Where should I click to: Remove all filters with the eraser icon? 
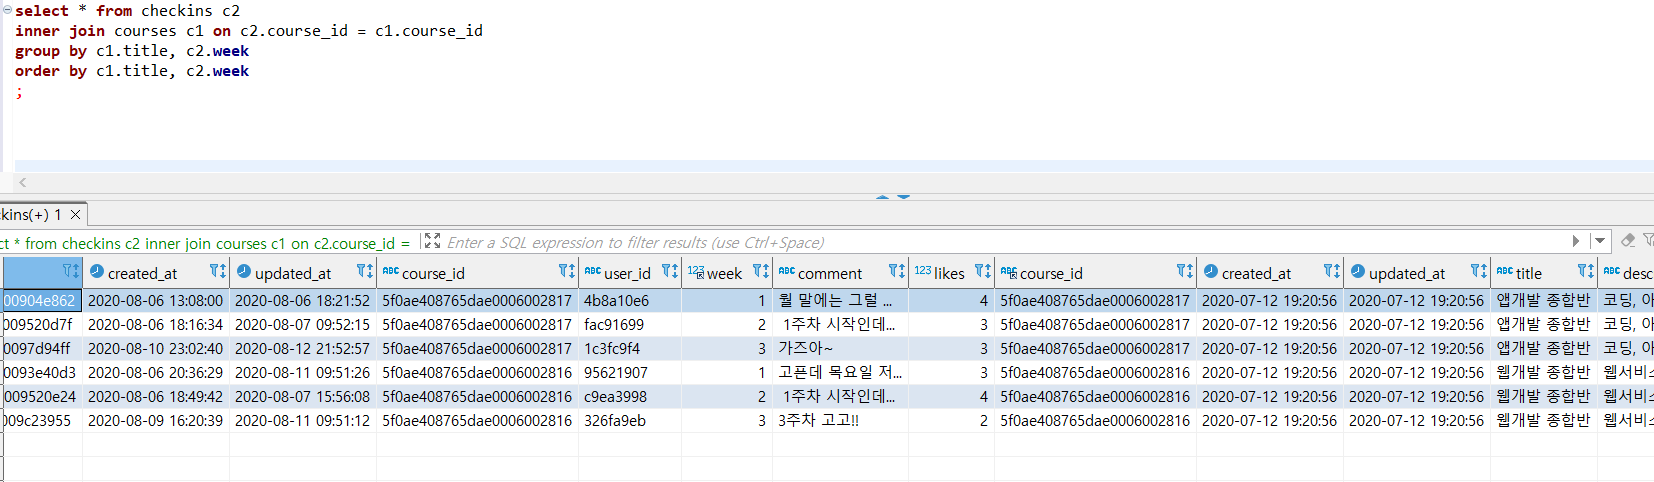pos(1628,241)
